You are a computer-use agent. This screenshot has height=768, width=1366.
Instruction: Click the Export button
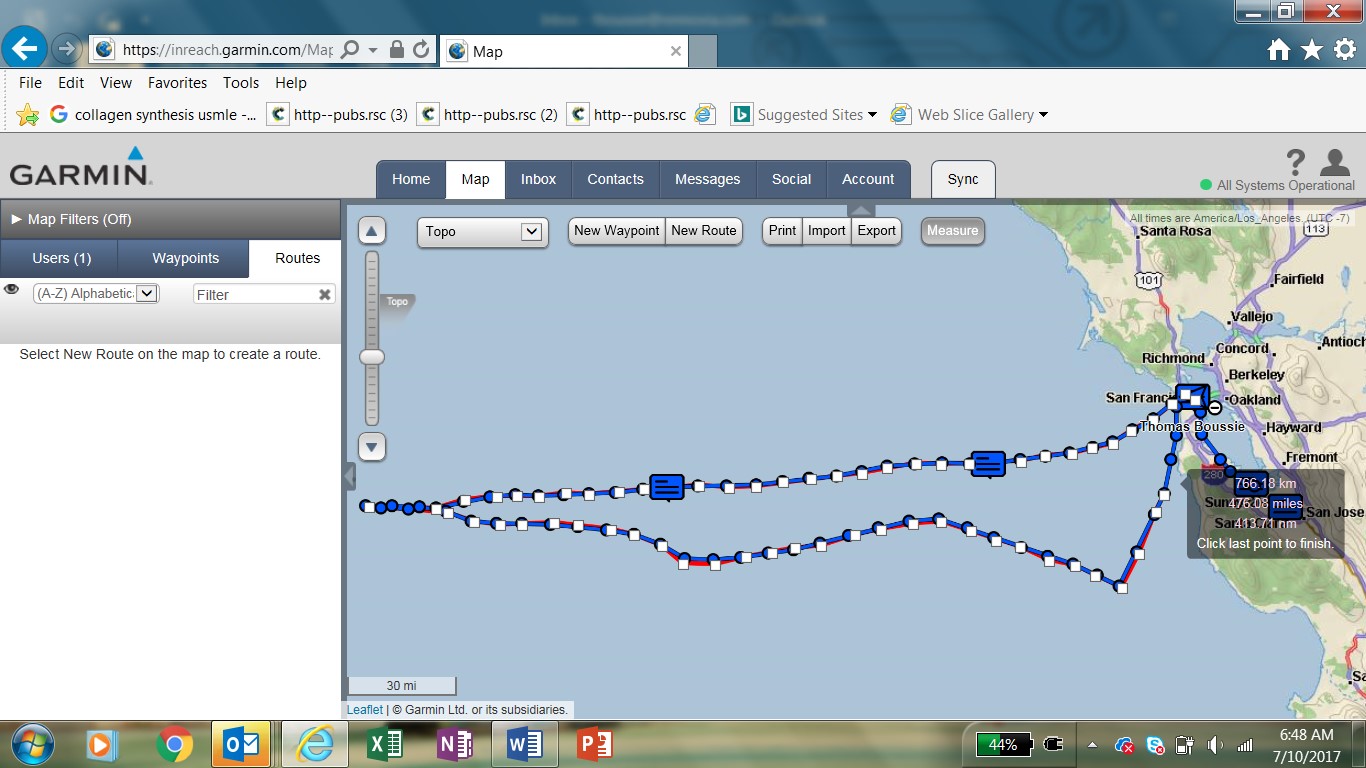tap(876, 231)
